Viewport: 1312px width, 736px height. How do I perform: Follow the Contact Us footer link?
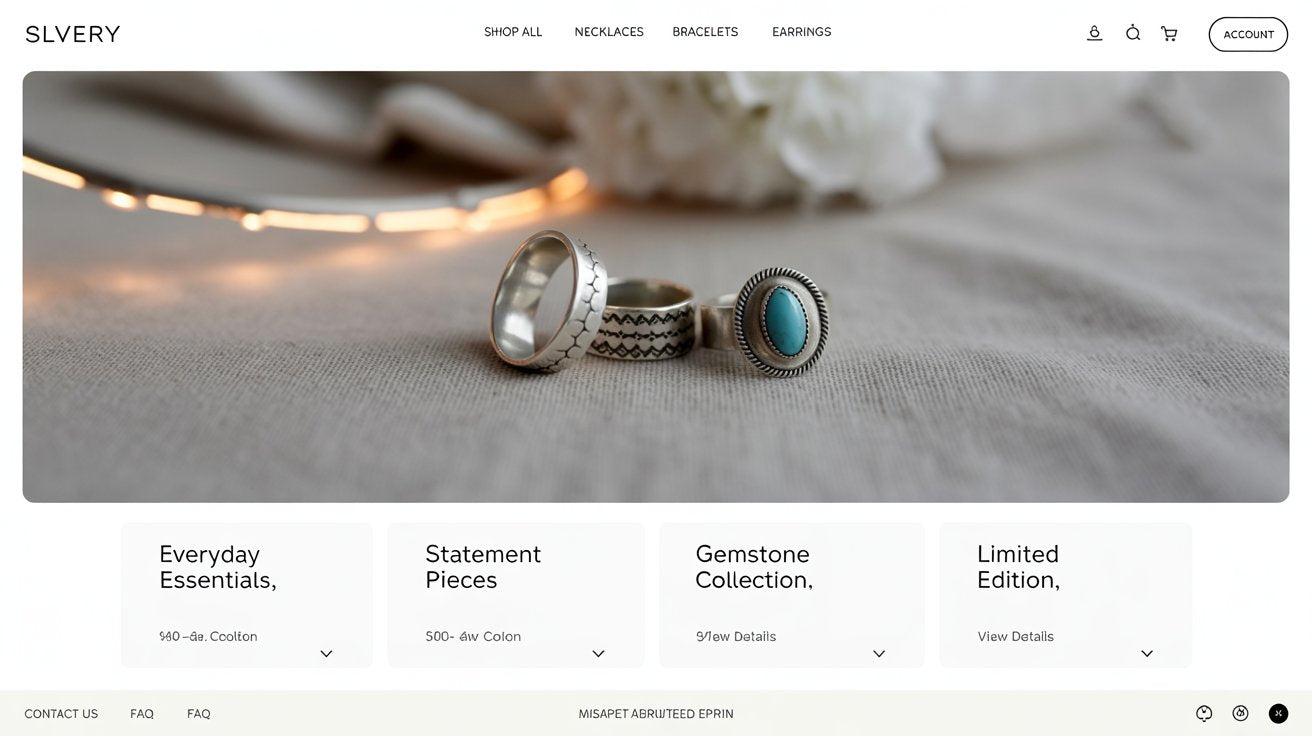click(x=61, y=714)
